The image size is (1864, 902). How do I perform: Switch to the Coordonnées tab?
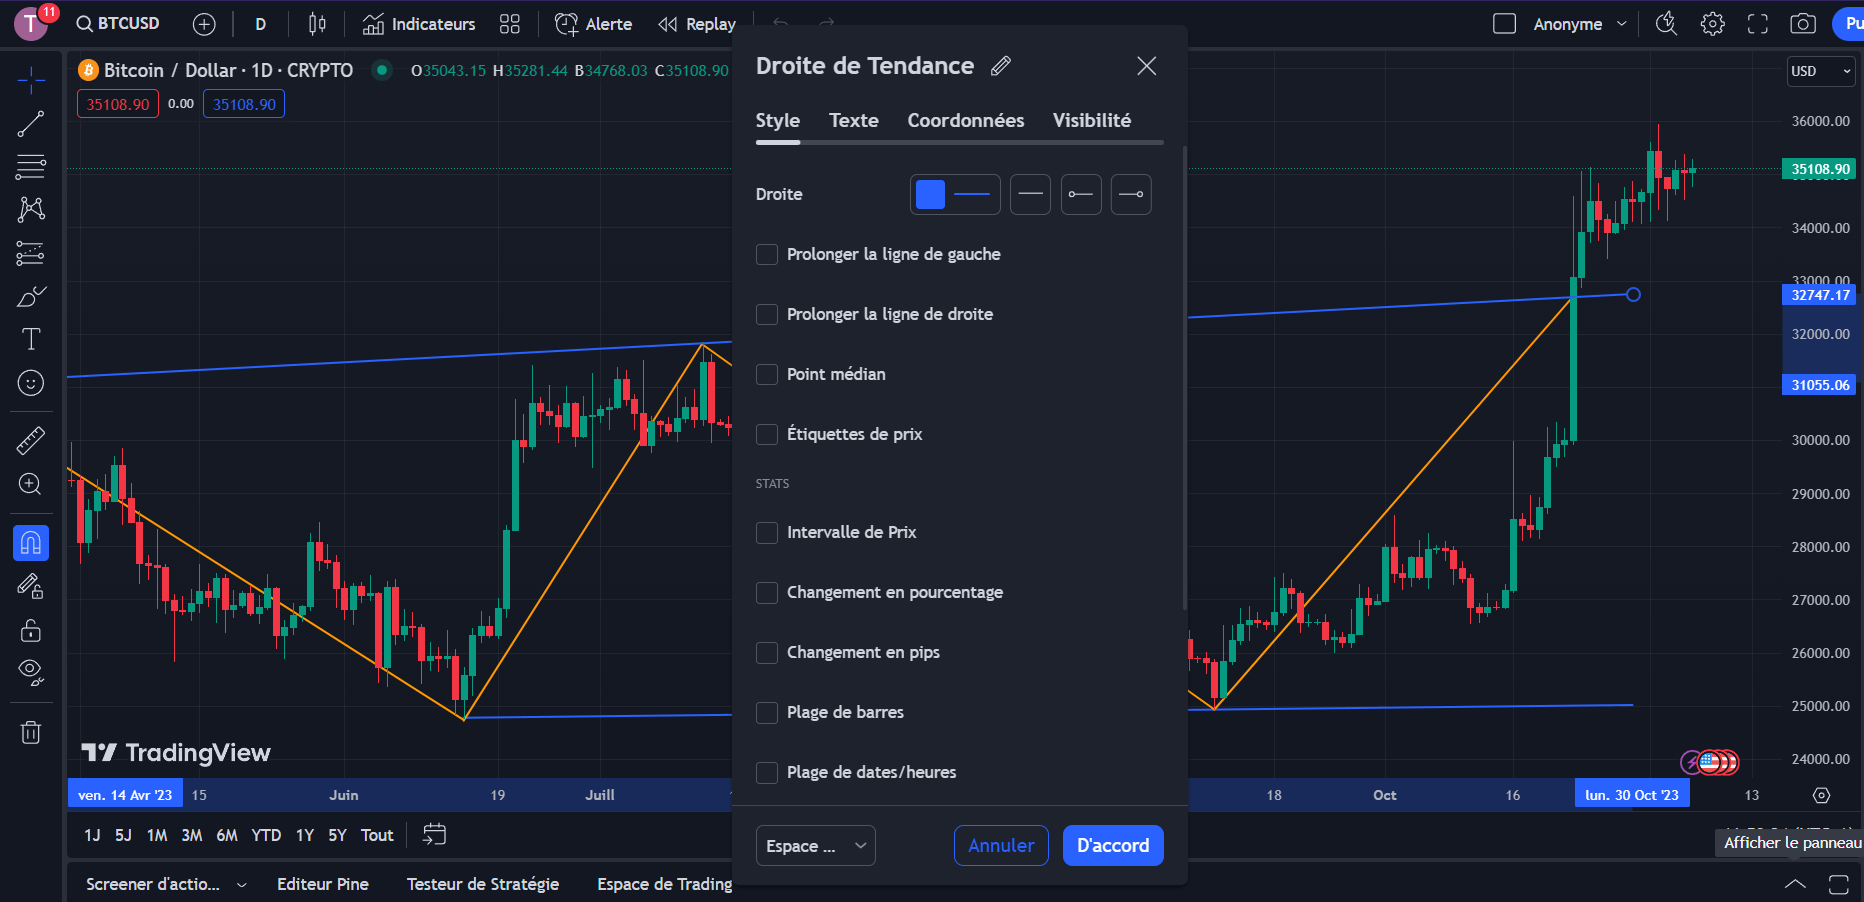pyautogui.click(x=966, y=120)
